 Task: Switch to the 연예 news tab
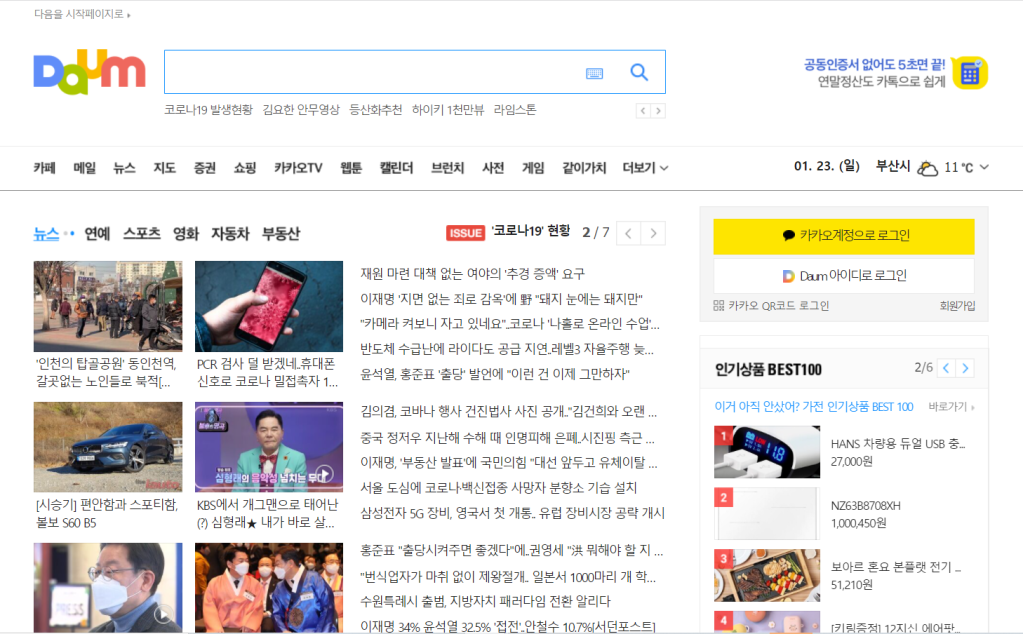97,234
